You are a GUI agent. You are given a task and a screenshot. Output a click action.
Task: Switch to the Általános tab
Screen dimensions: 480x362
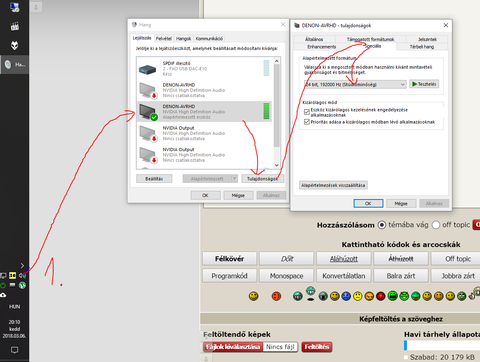[314, 39]
